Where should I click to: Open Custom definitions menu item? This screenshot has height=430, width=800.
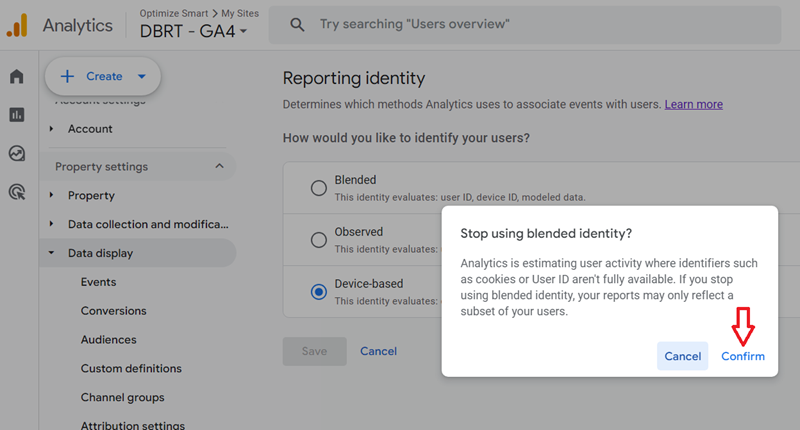(x=131, y=369)
